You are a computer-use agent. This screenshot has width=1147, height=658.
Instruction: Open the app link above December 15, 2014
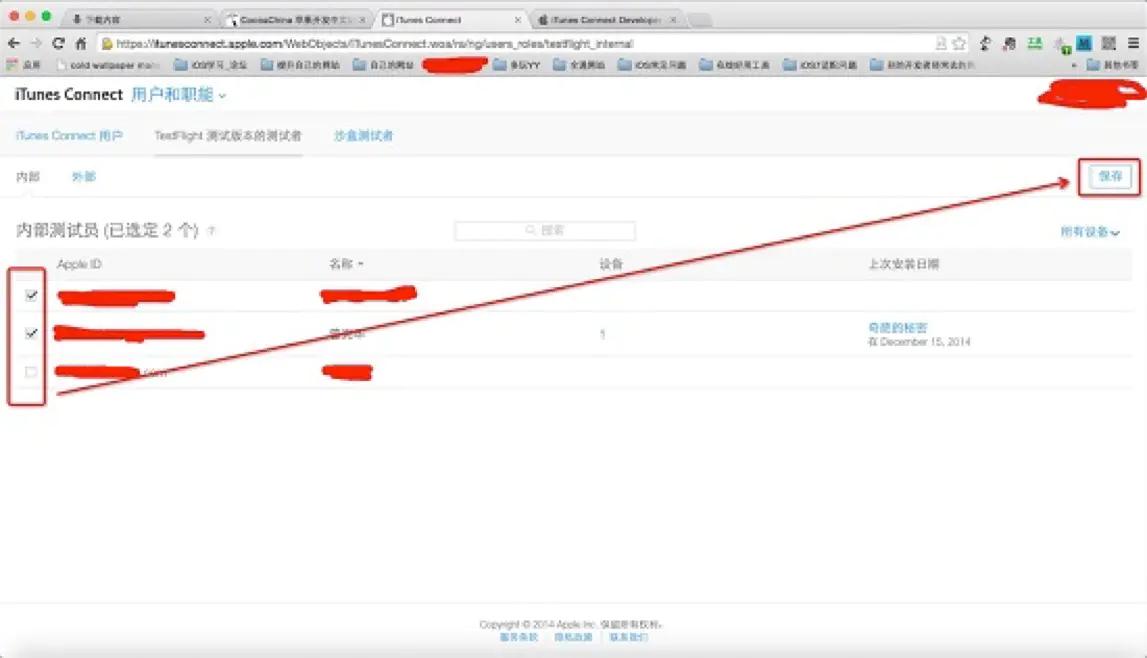pyautogui.click(x=898, y=328)
